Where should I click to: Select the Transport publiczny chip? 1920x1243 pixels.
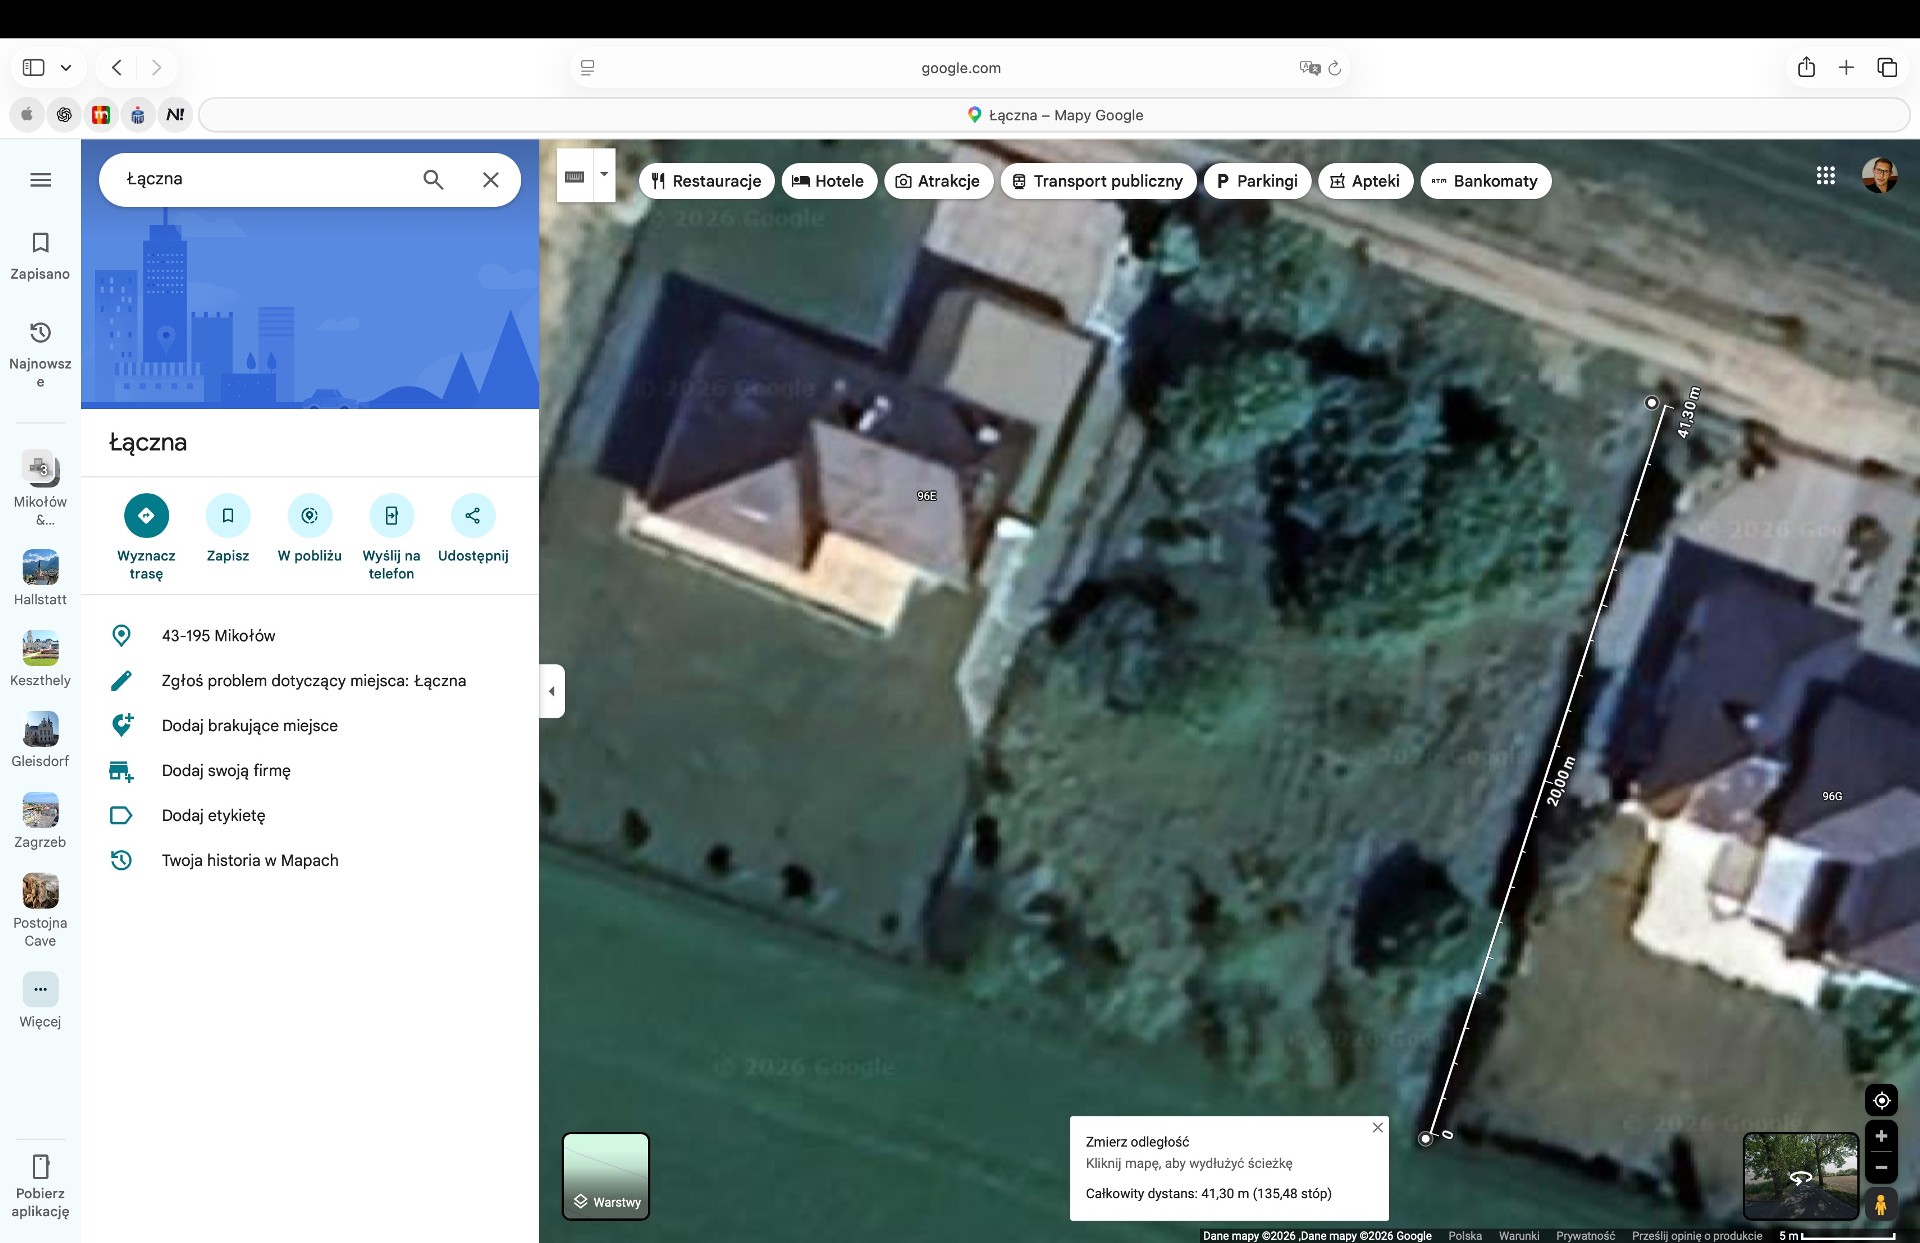click(x=1098, y=181)
